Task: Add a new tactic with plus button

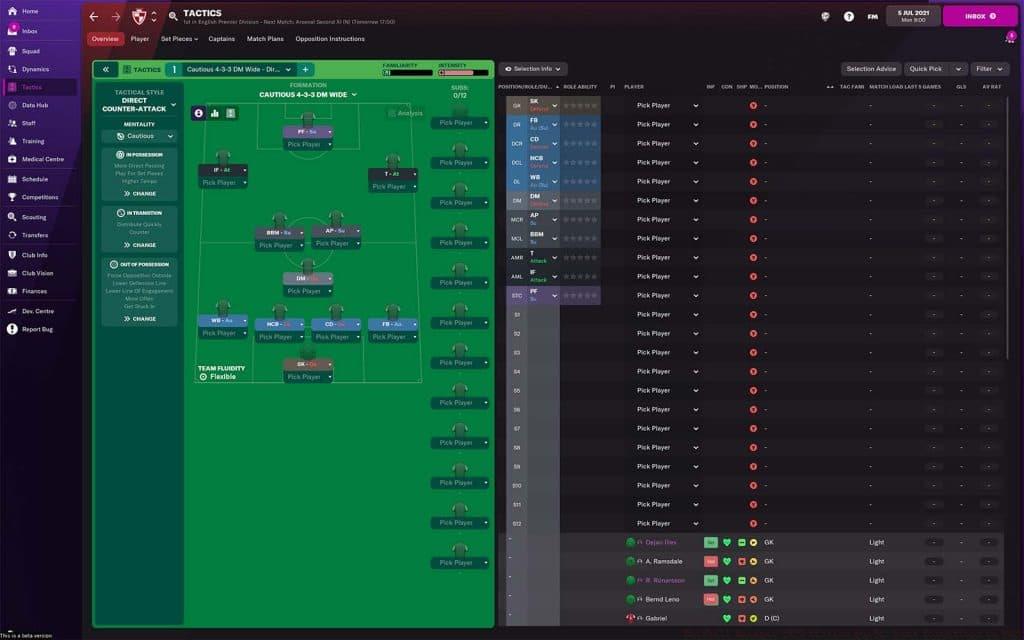Action: point(305,70)
